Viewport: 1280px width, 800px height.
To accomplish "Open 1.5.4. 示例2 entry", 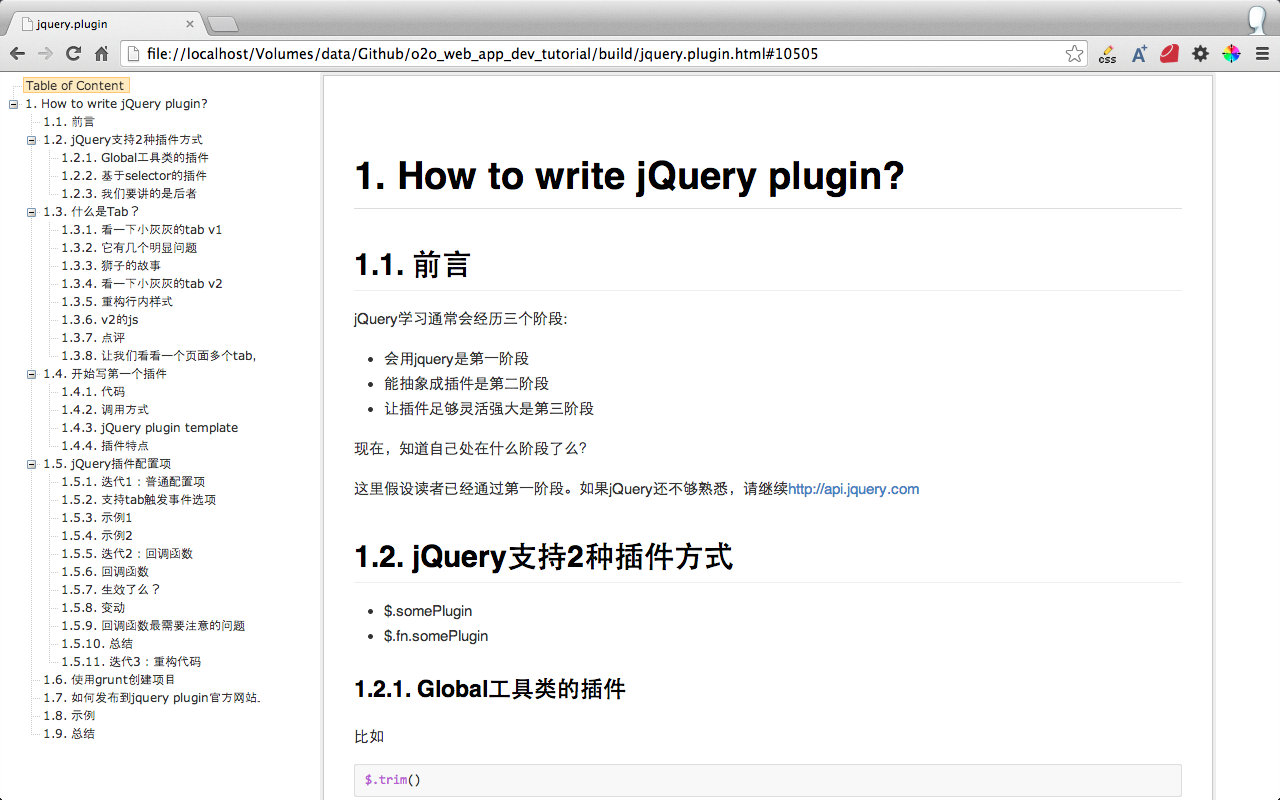I will (97, 536).
